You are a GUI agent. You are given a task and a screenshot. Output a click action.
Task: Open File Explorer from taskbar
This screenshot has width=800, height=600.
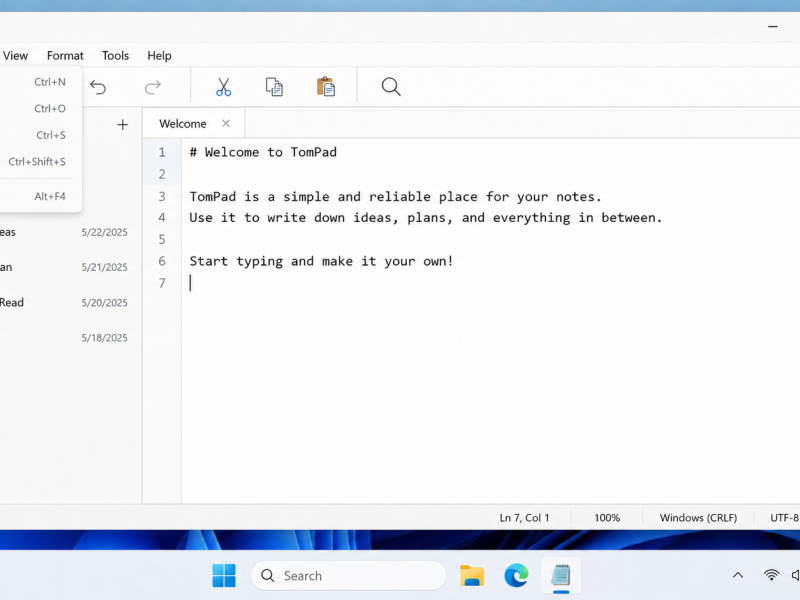coord(472,576)
